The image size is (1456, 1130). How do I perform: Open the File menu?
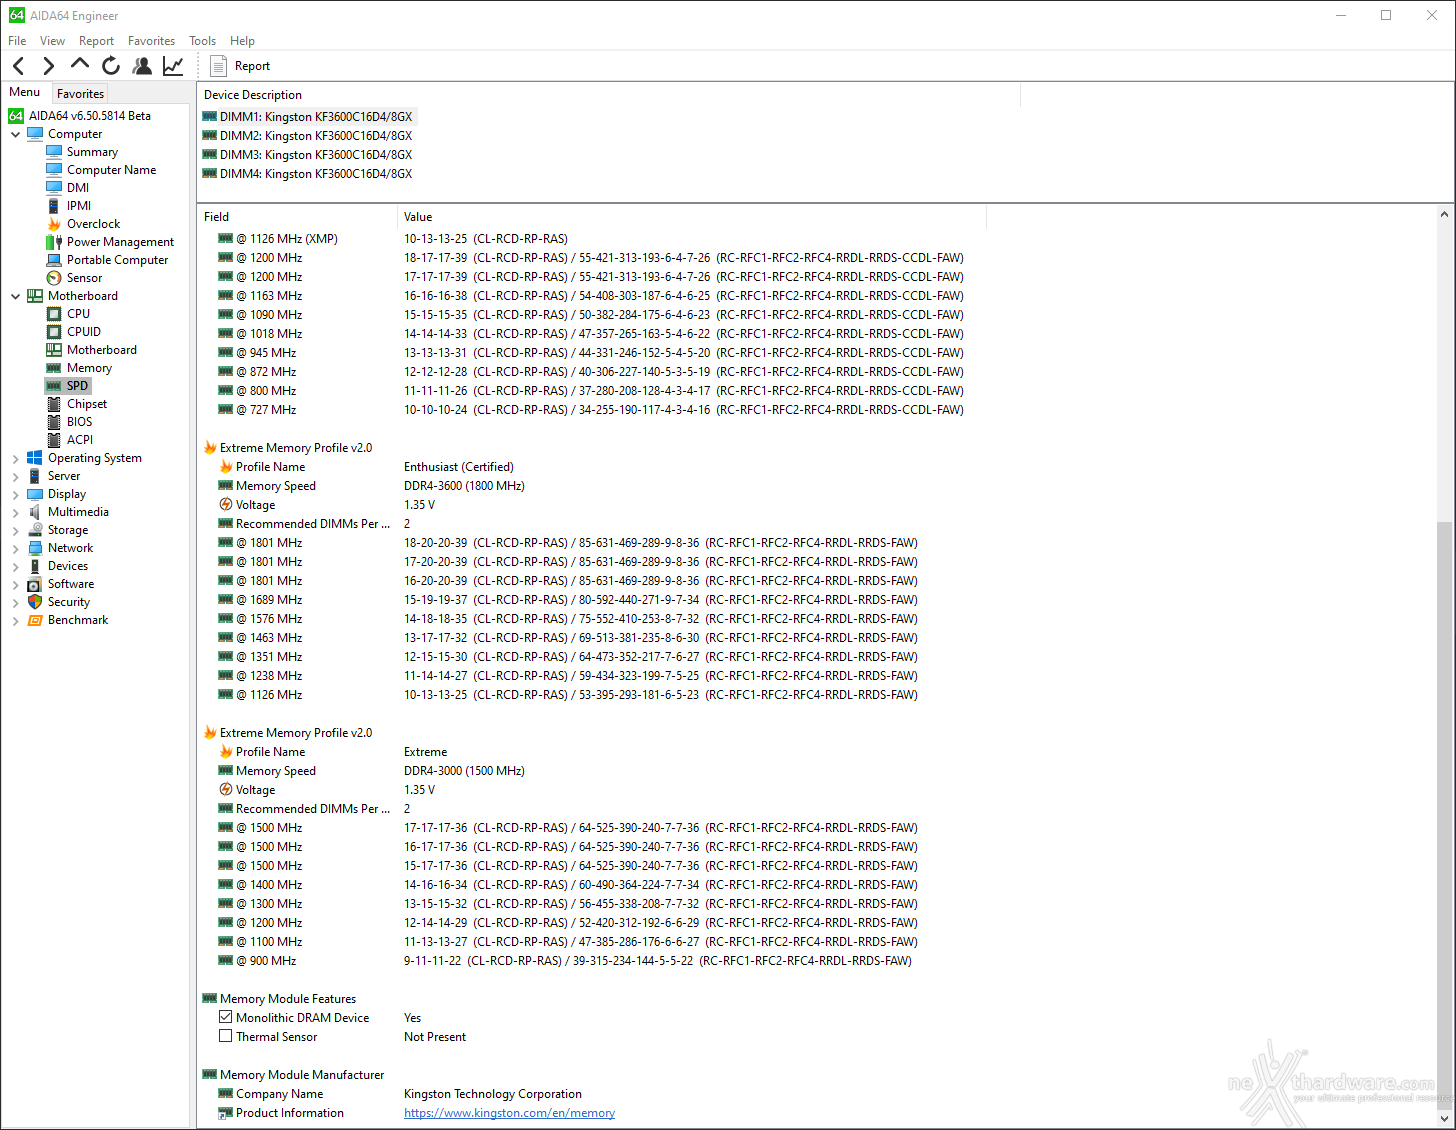coord(17,41)
